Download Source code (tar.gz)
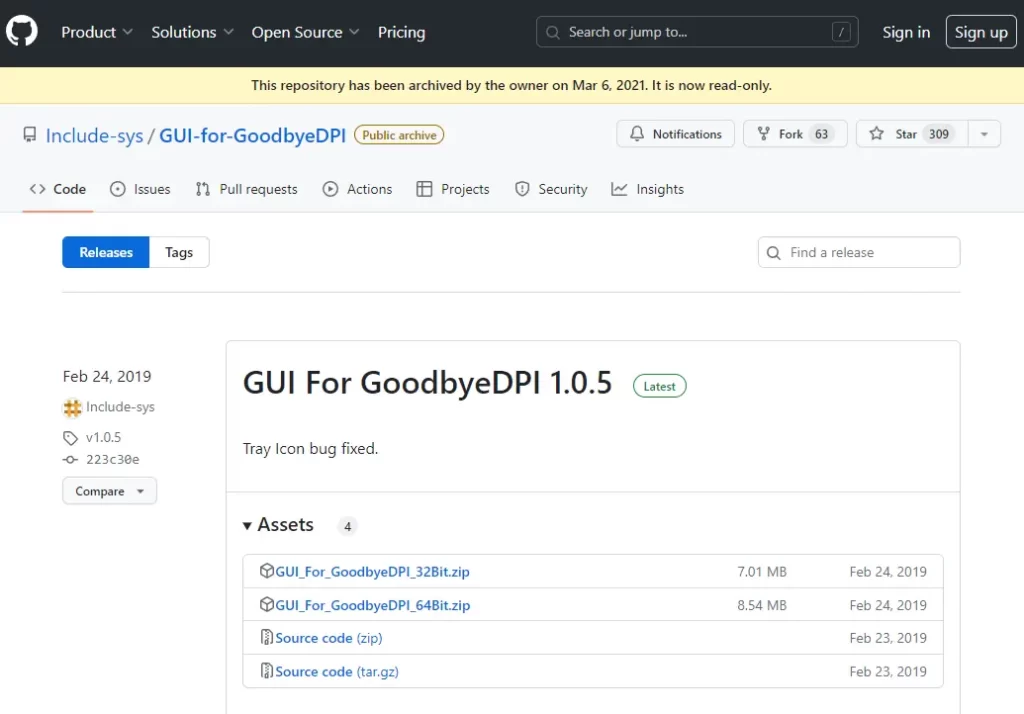The width and height of the screenshot is (1024, 714). [337, 672]
